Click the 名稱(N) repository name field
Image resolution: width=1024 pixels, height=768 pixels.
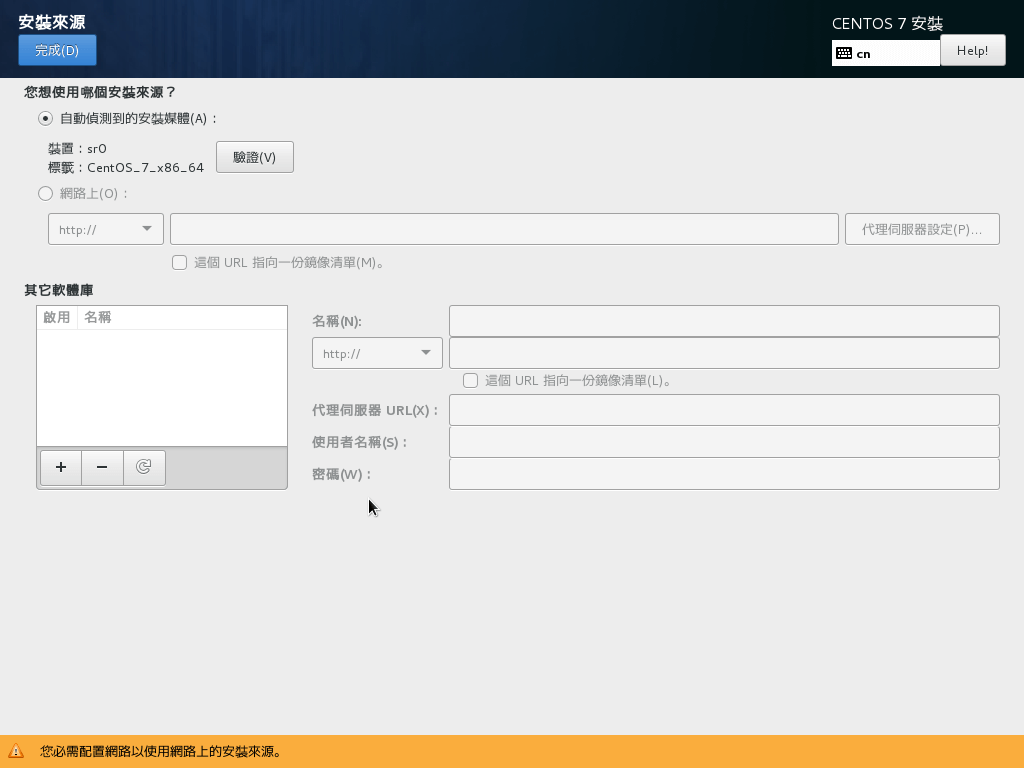(724, 321)
